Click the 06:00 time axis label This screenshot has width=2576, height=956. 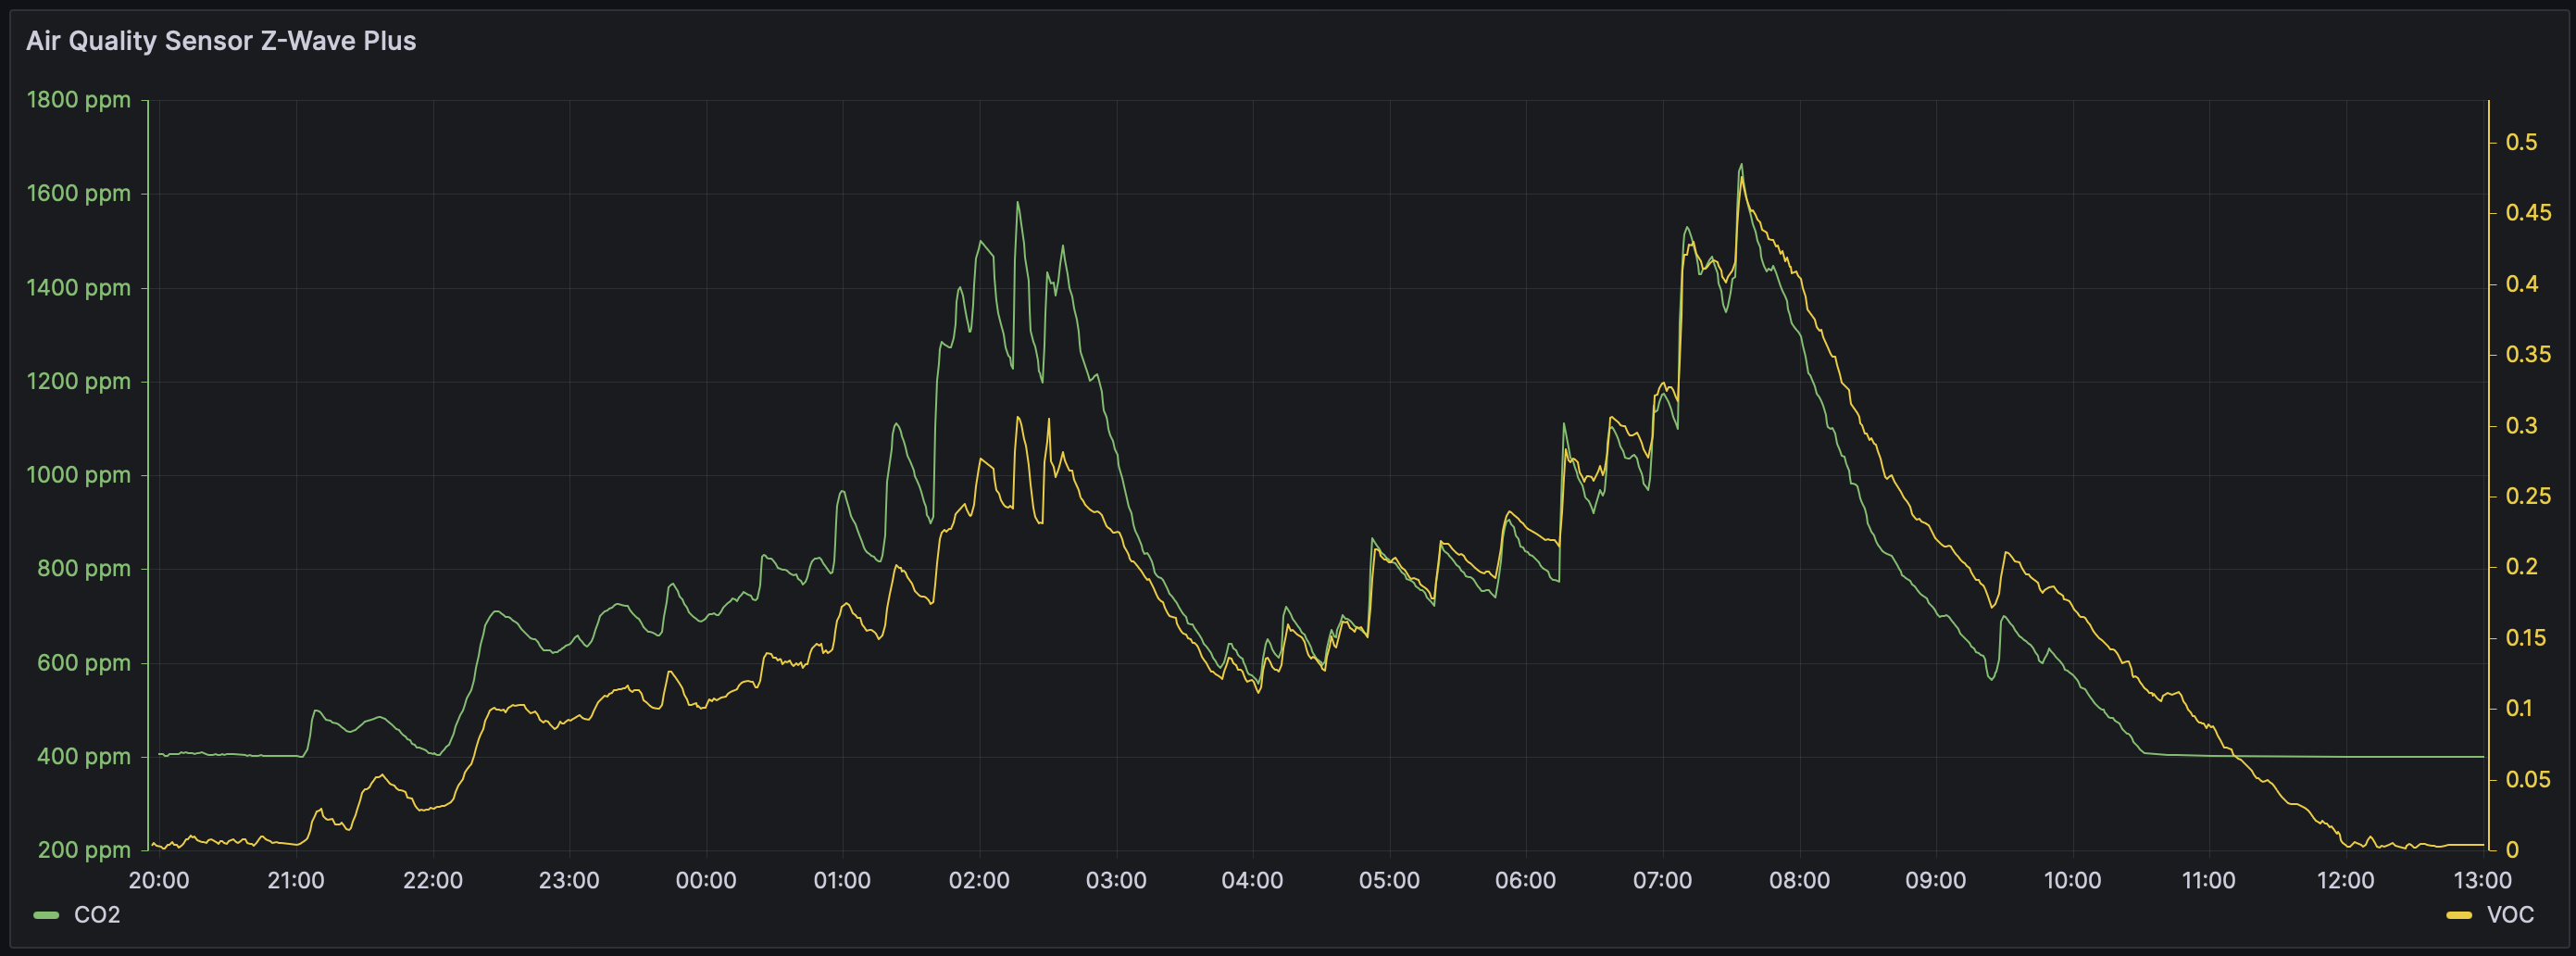(1526, 881)
